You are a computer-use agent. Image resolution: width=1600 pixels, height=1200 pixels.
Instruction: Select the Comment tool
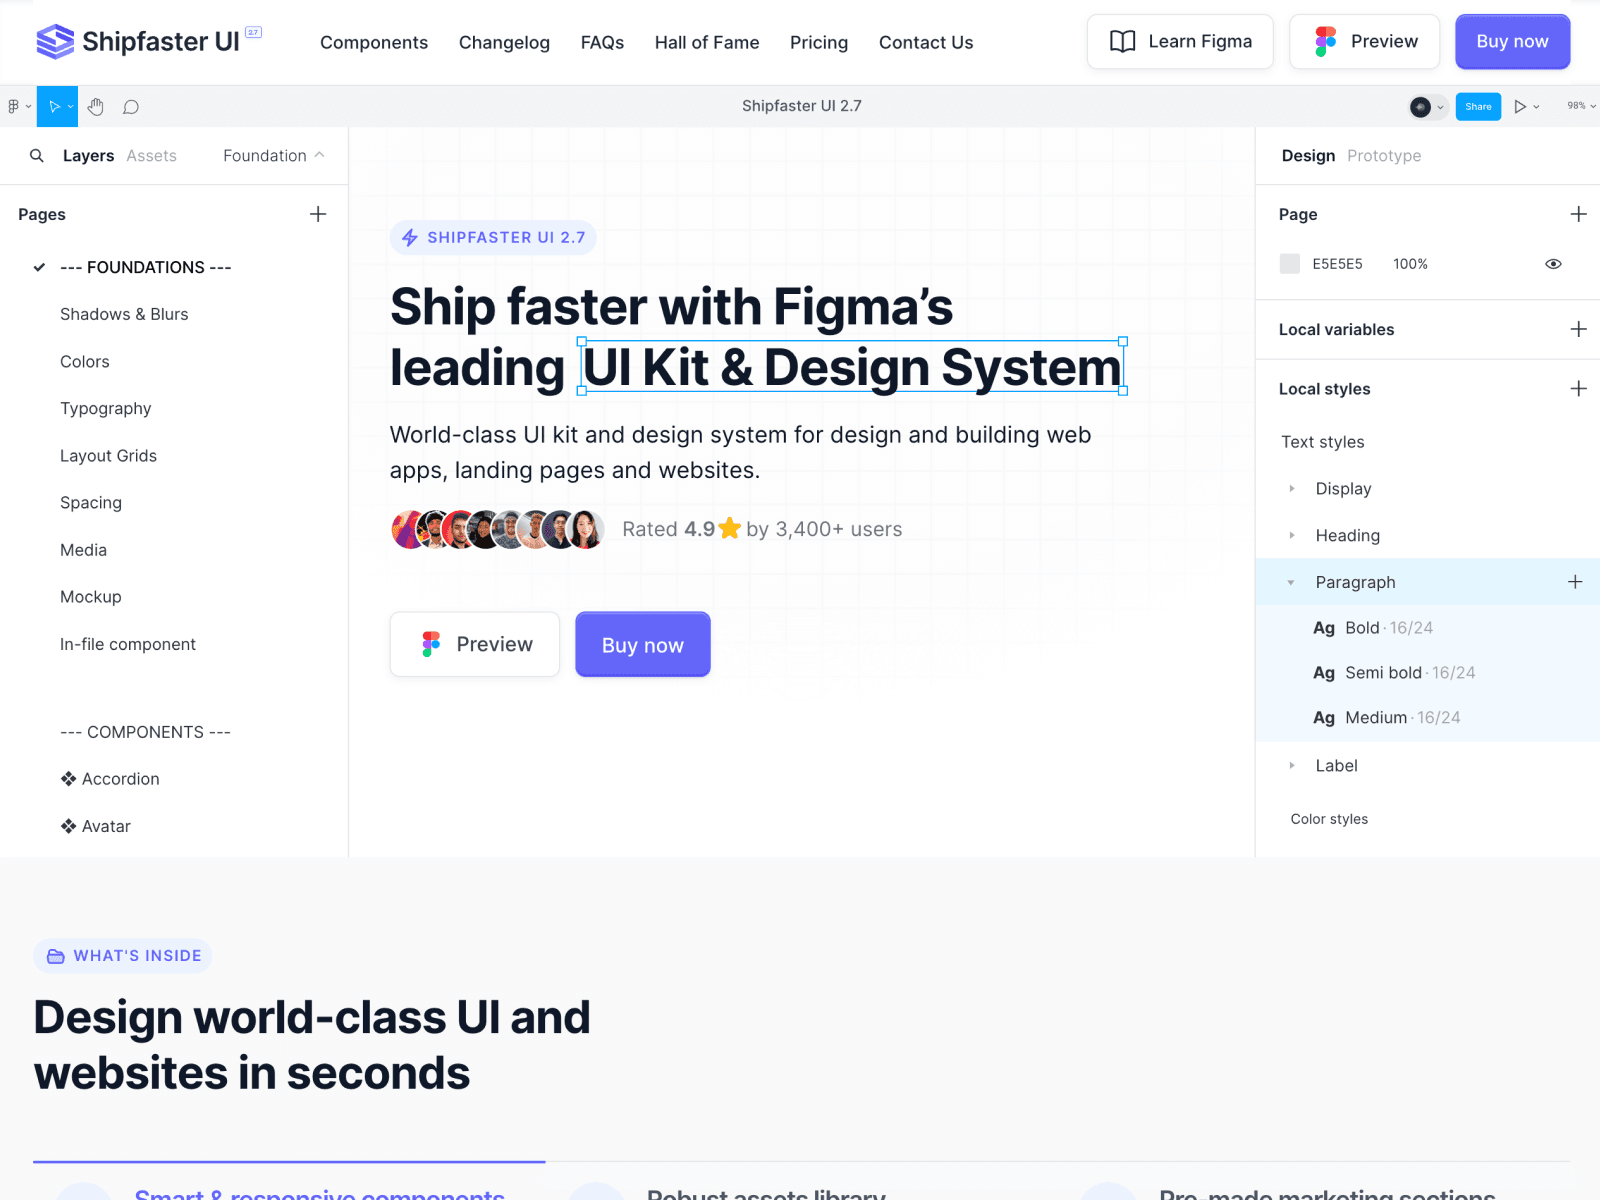pos(131,107)
